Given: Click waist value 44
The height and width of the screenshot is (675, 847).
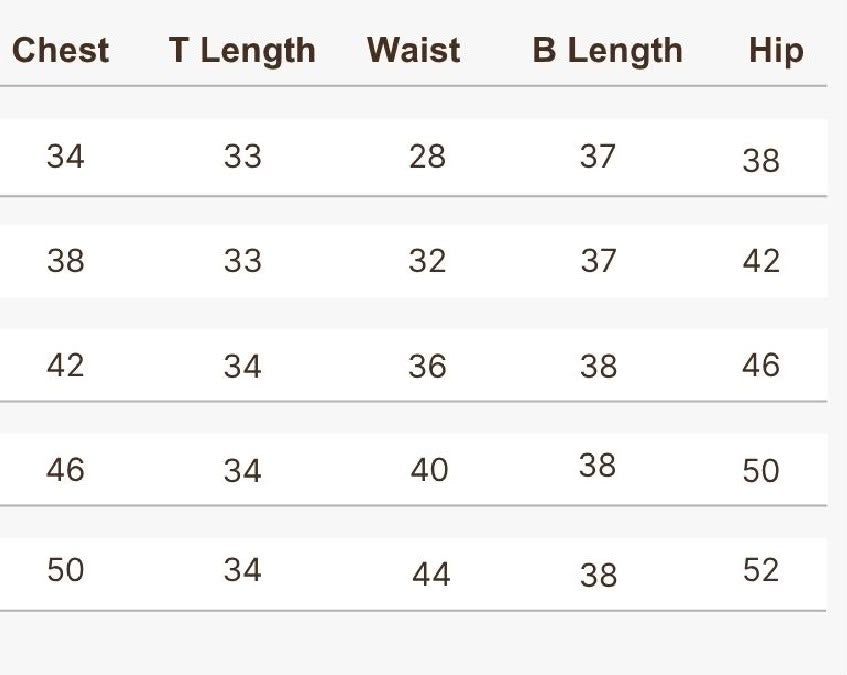Looking at the screenshot, I should [431, 574].
